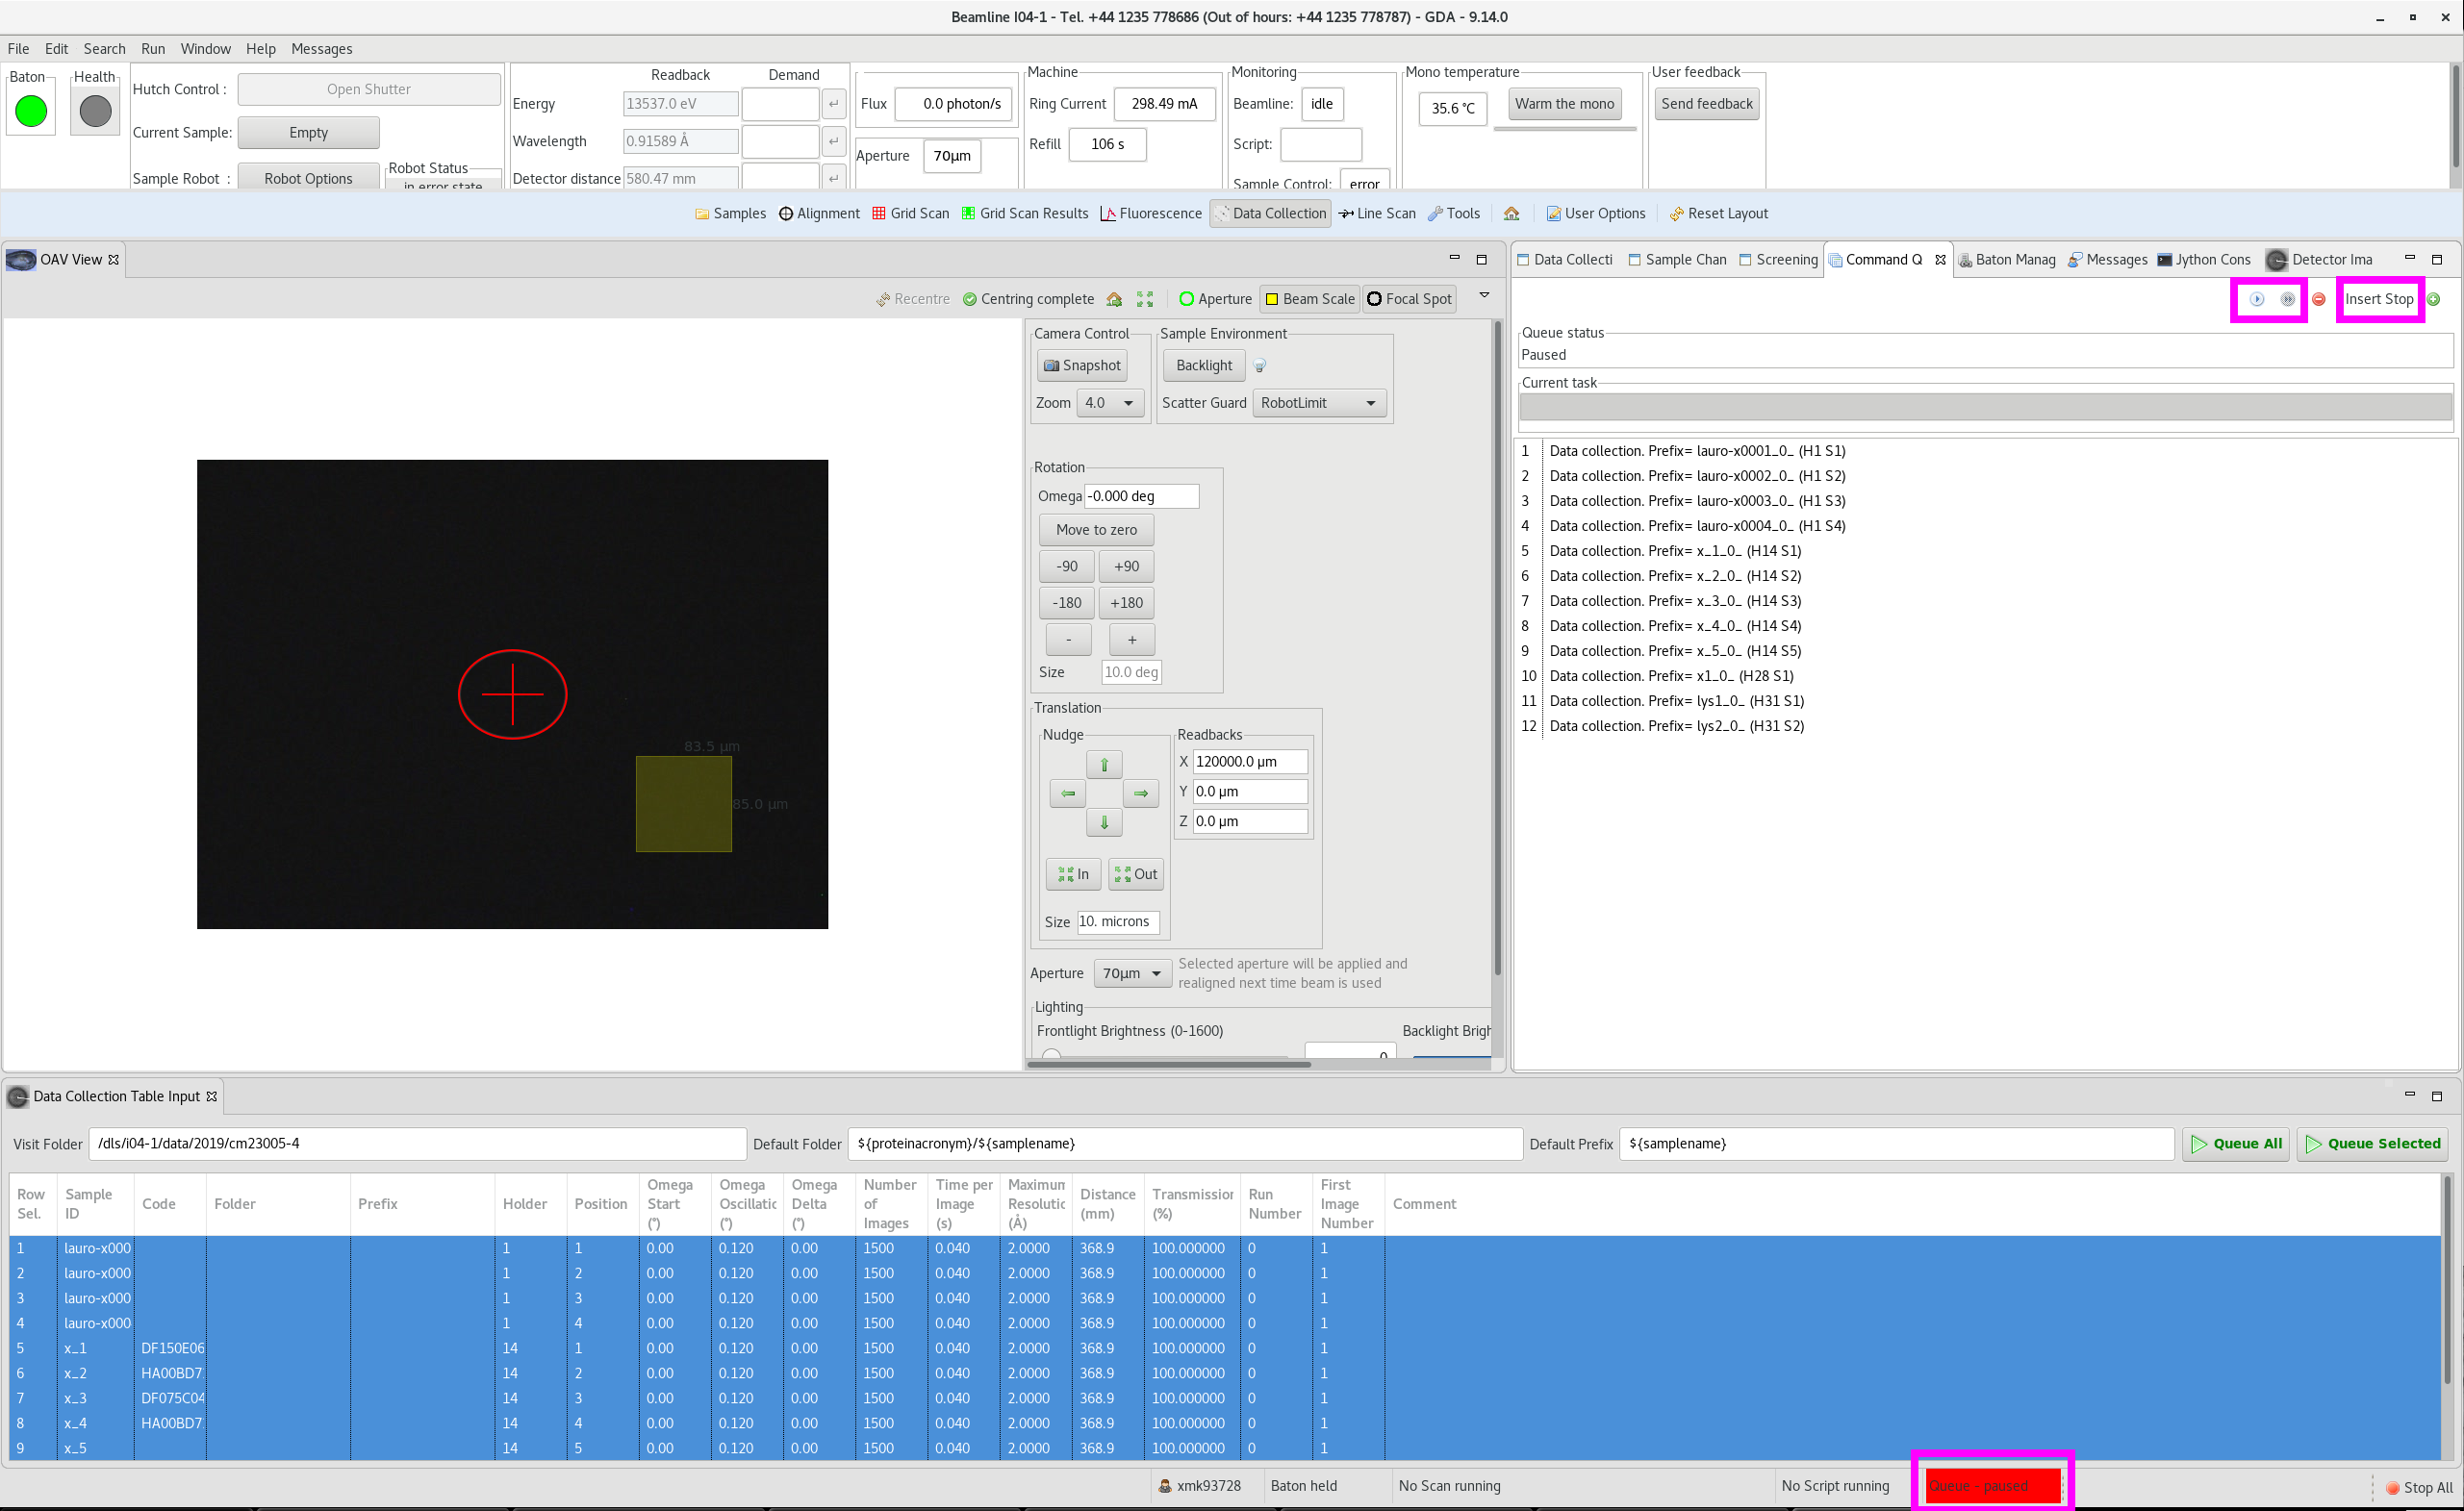This screenshot has width=2464, height=1511.
Task: Toggle the Focal Spot overlay
Action: pos(1408,298)
